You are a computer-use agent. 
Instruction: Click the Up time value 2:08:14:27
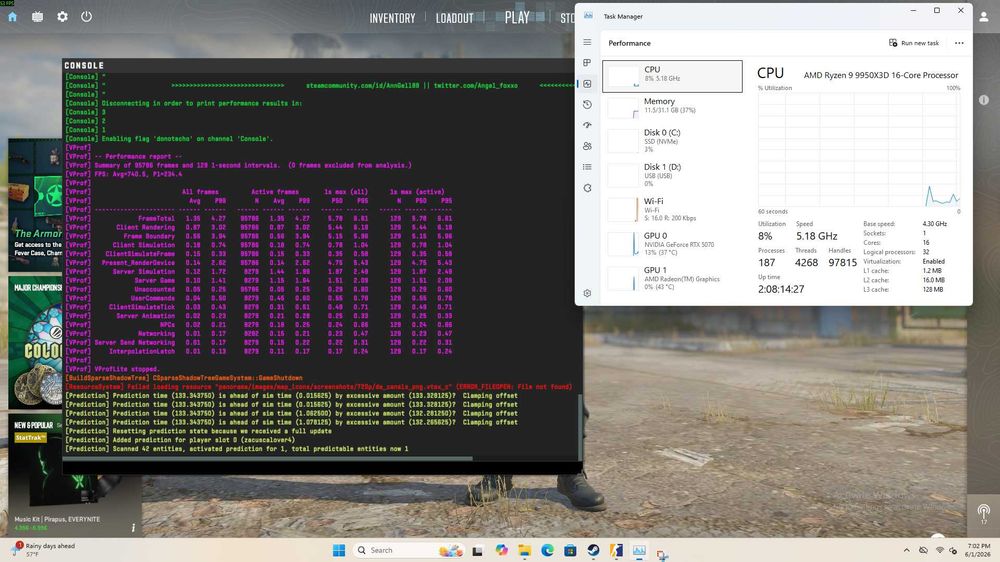(781, 289)
